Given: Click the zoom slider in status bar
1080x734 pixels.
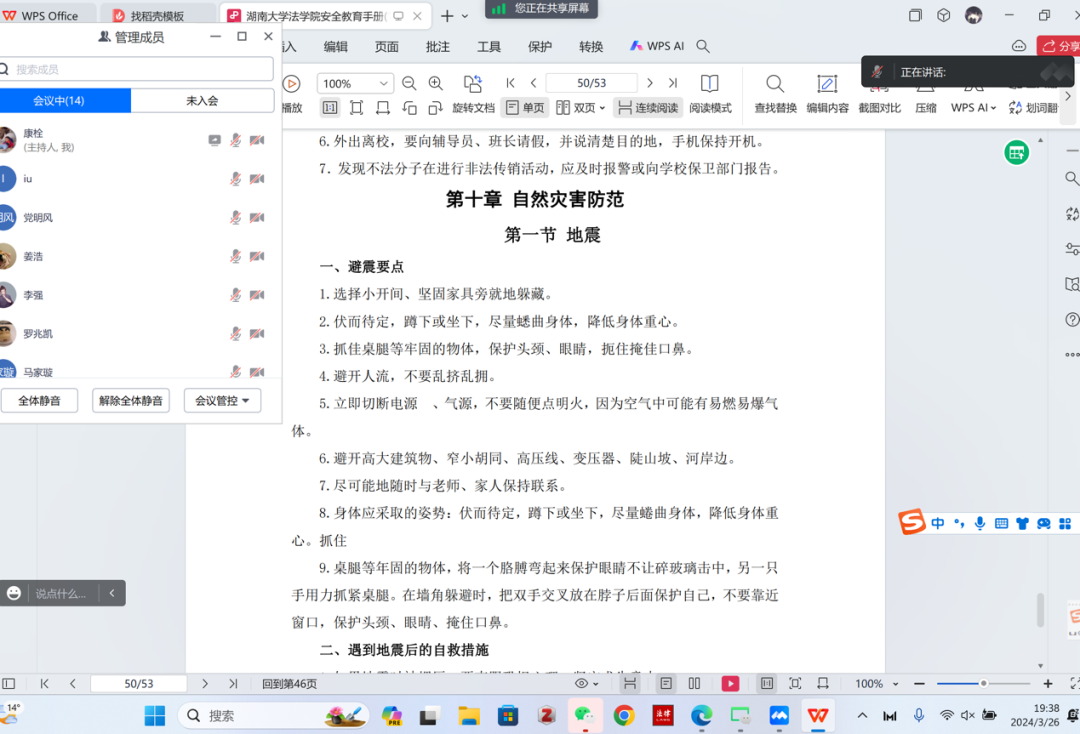Looking at the screenshot, I should click(x=983, y=684).
